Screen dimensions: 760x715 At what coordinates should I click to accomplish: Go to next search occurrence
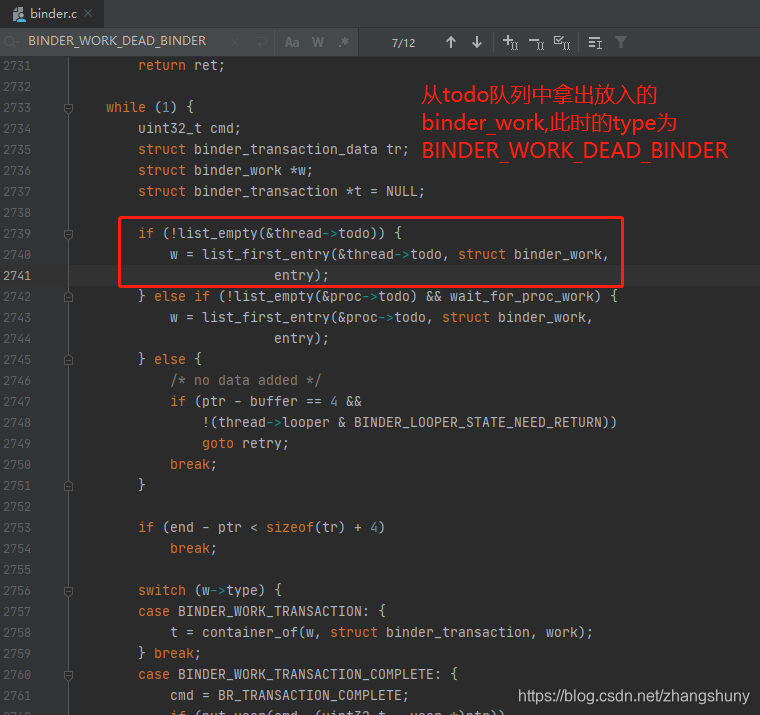click(x=477, y=43)
